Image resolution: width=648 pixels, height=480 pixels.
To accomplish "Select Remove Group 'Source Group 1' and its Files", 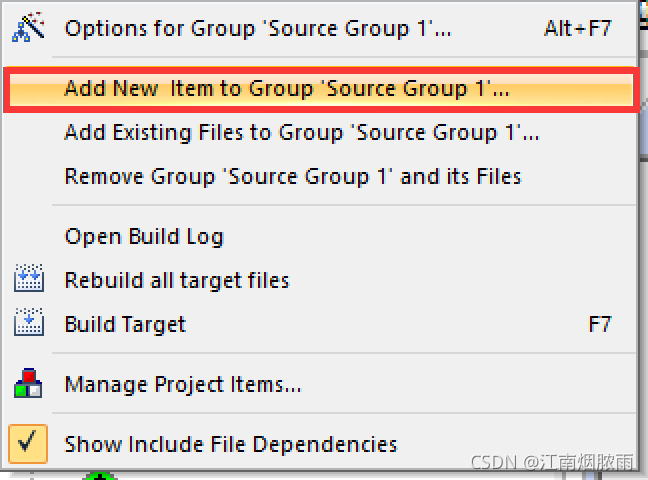I will click(292, 177).
